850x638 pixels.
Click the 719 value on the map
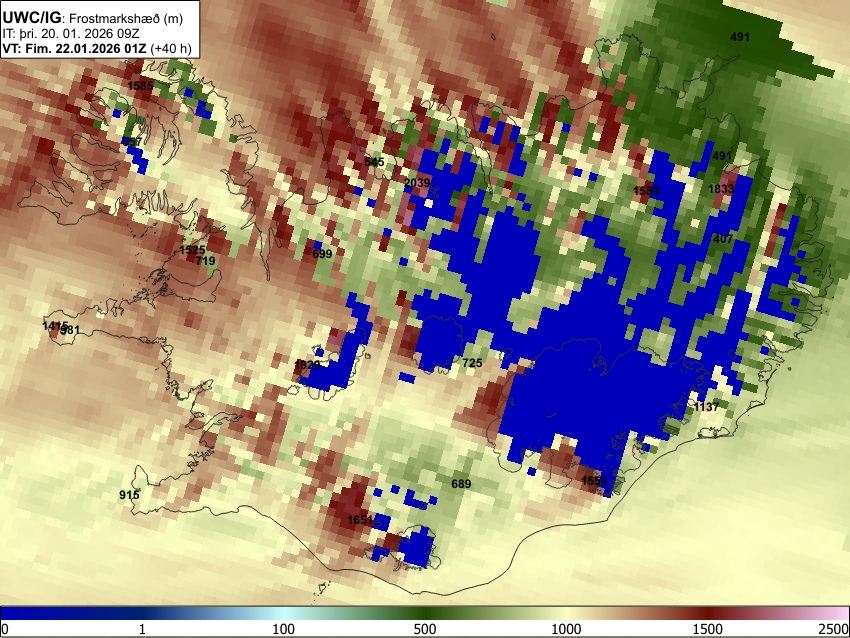[205, 261]
